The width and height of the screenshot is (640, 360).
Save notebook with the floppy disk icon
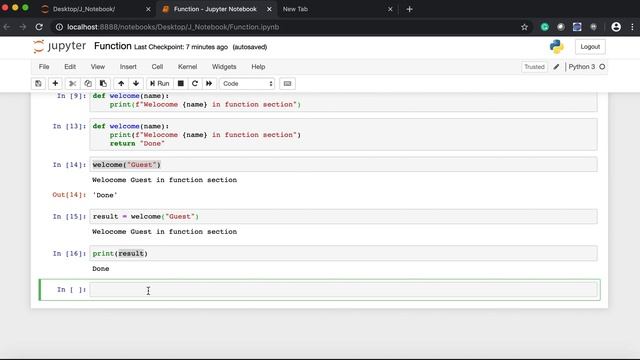point(38,83)
